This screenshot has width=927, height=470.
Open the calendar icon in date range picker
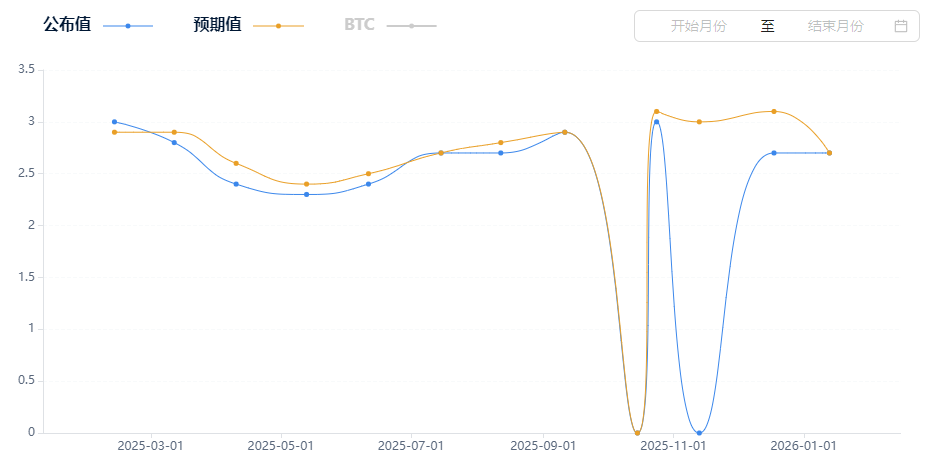[900, 26]
